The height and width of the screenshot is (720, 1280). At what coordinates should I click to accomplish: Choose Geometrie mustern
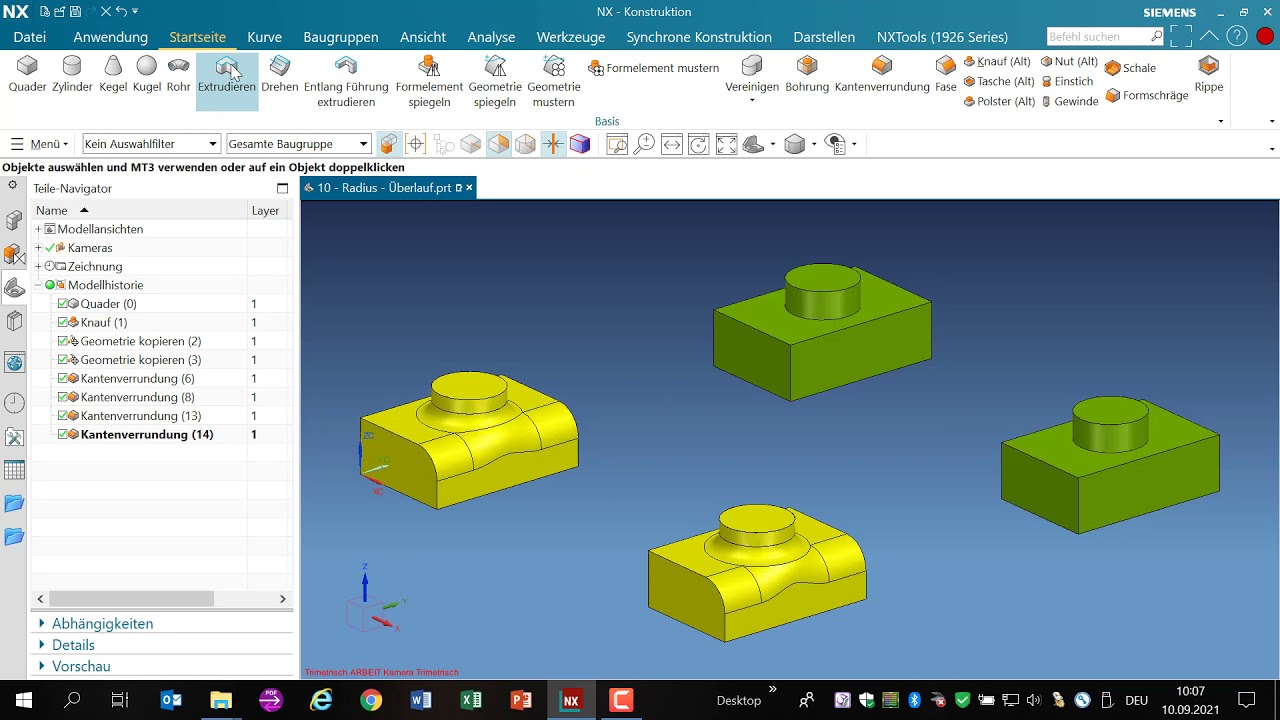(x=554, y=82)
